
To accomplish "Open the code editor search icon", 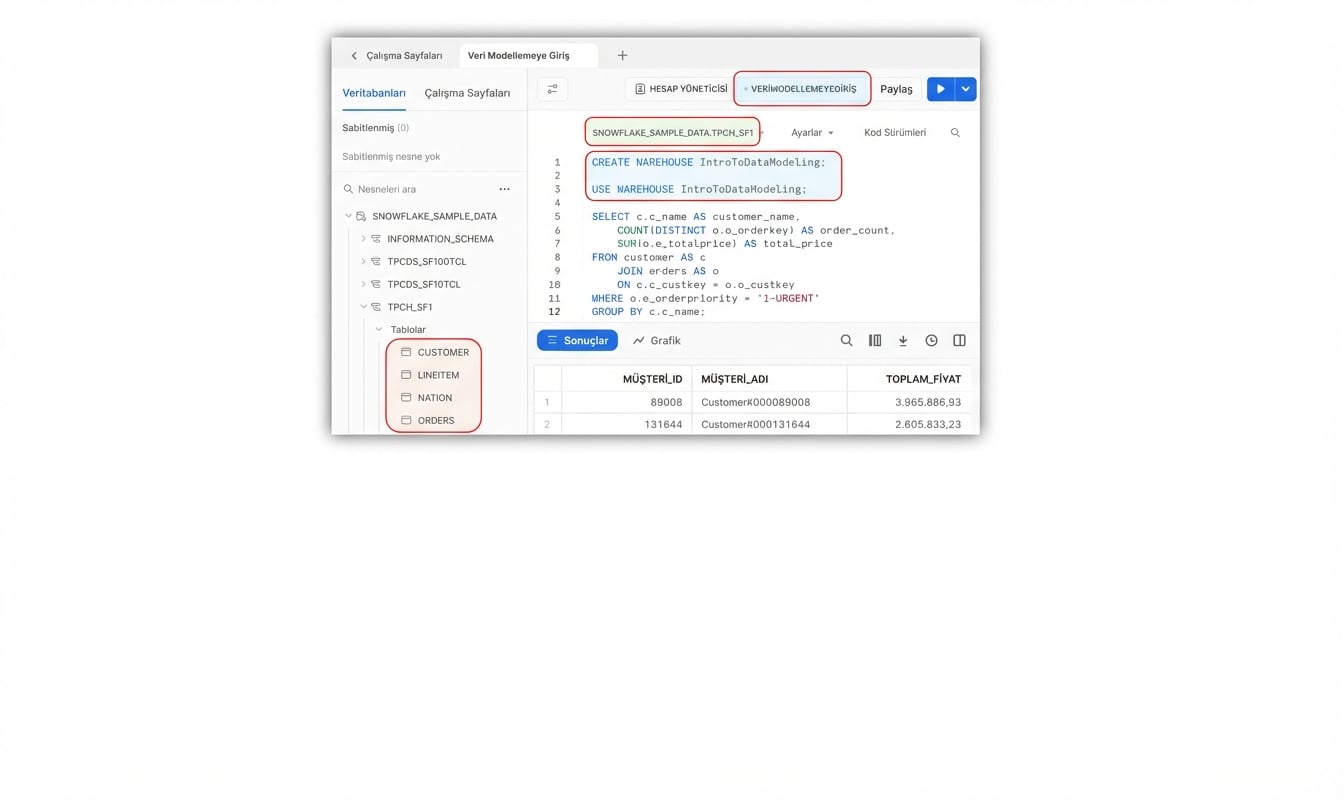I will coord(955,133).
